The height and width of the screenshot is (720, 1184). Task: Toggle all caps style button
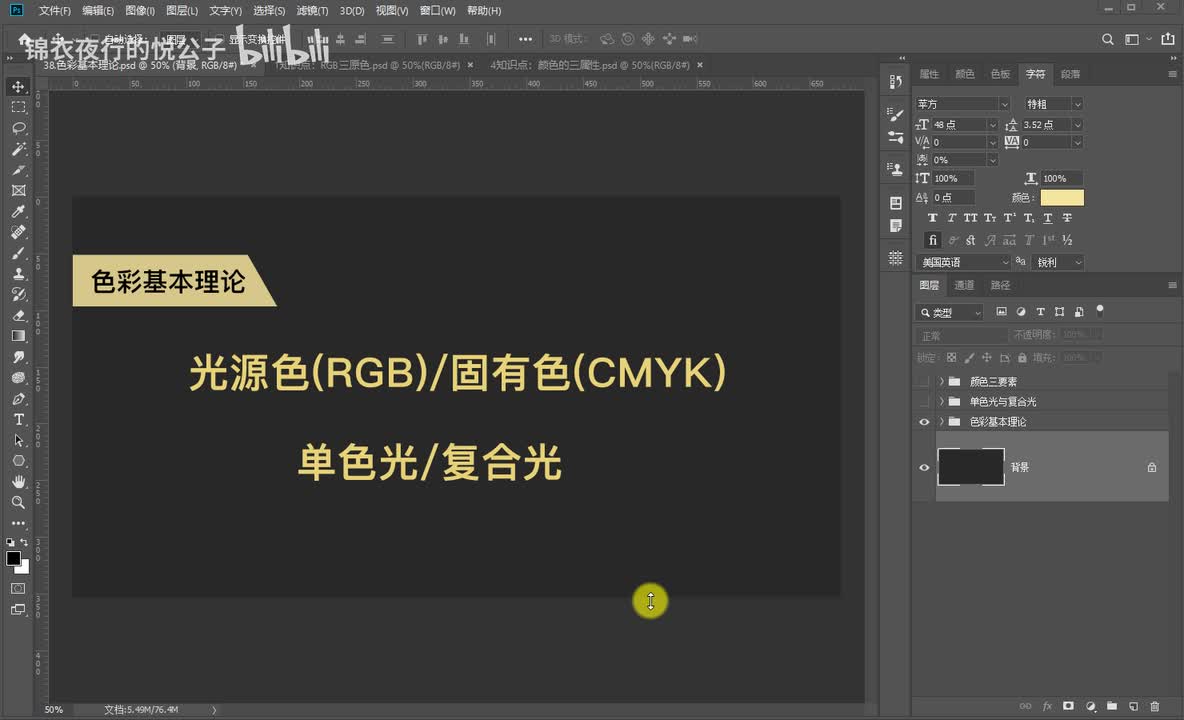click(x=970, y=218)
